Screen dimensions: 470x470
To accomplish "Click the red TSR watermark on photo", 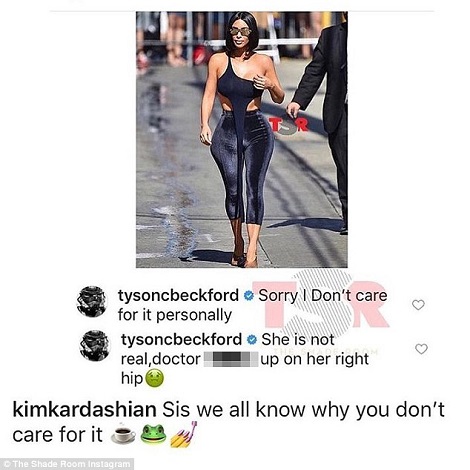I will point(288,127).
